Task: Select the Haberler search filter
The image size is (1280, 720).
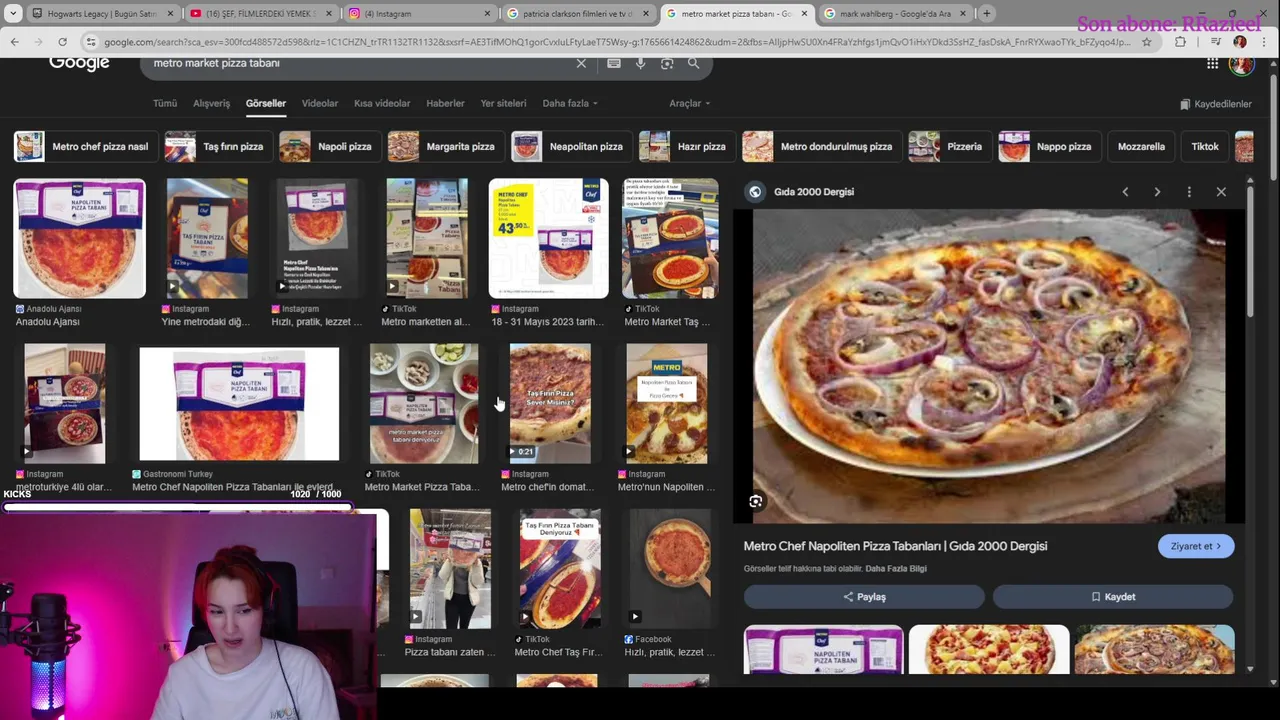Action: click(x=445, y=103)
